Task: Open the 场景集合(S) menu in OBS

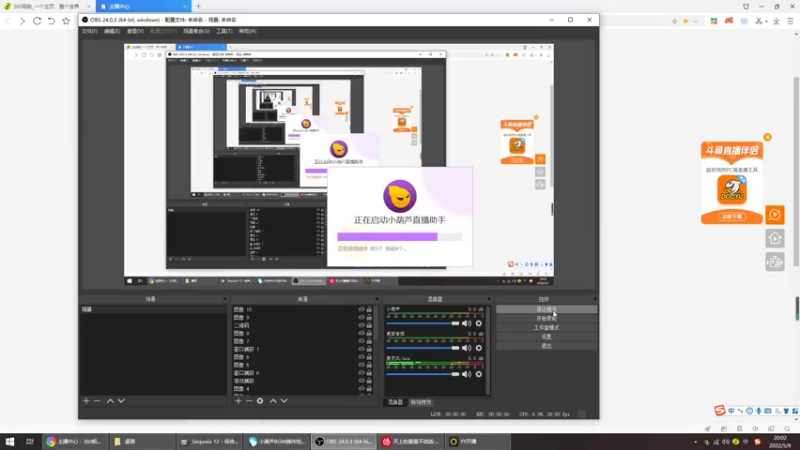Action: pyautogui.click(x=196, y=31)
